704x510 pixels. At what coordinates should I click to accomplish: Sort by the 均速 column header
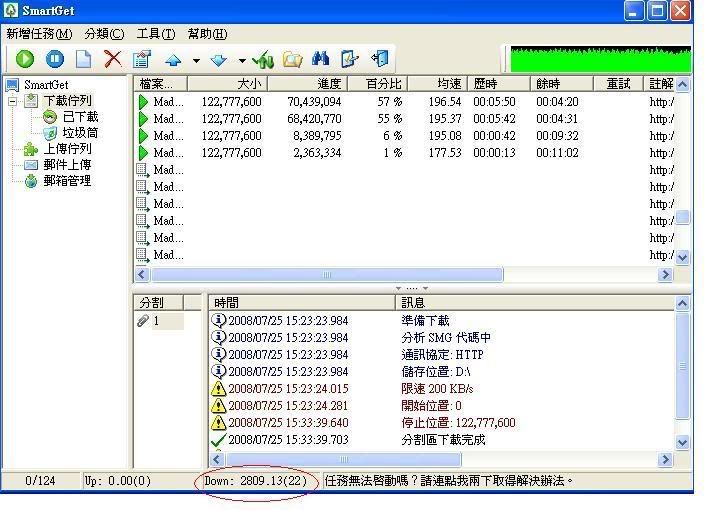pos(438,84)
